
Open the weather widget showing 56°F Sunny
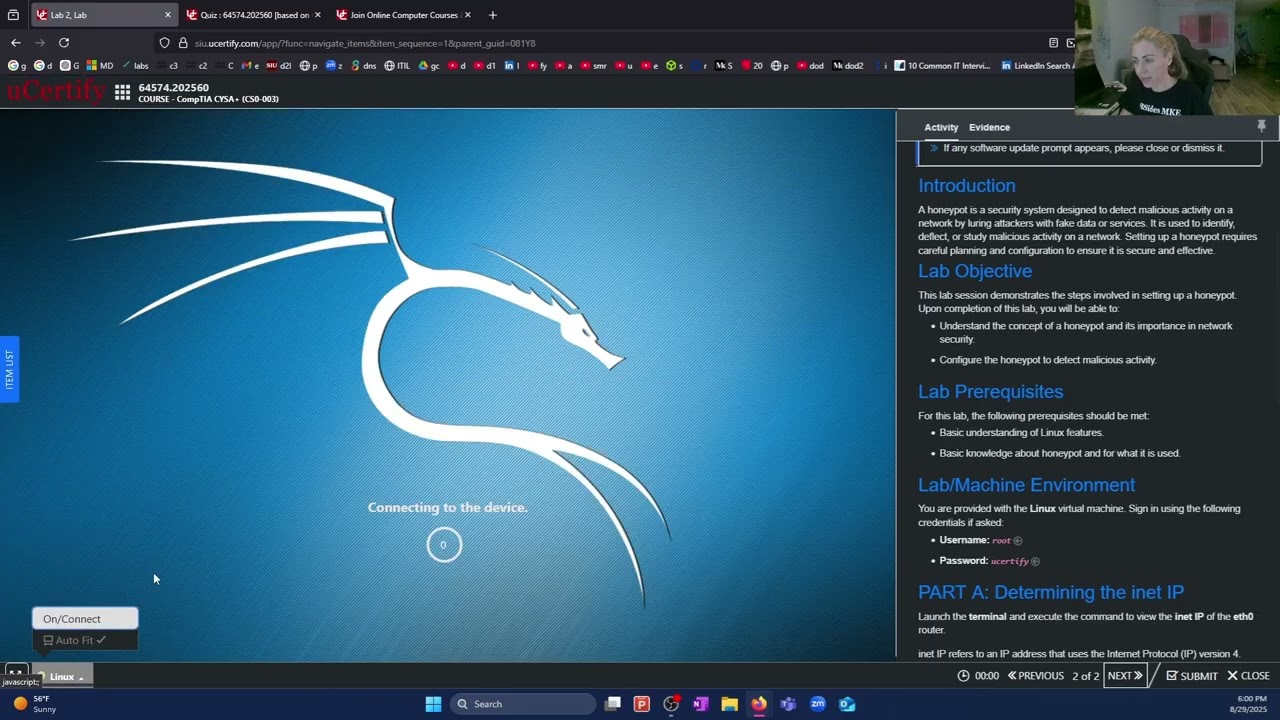34,704
